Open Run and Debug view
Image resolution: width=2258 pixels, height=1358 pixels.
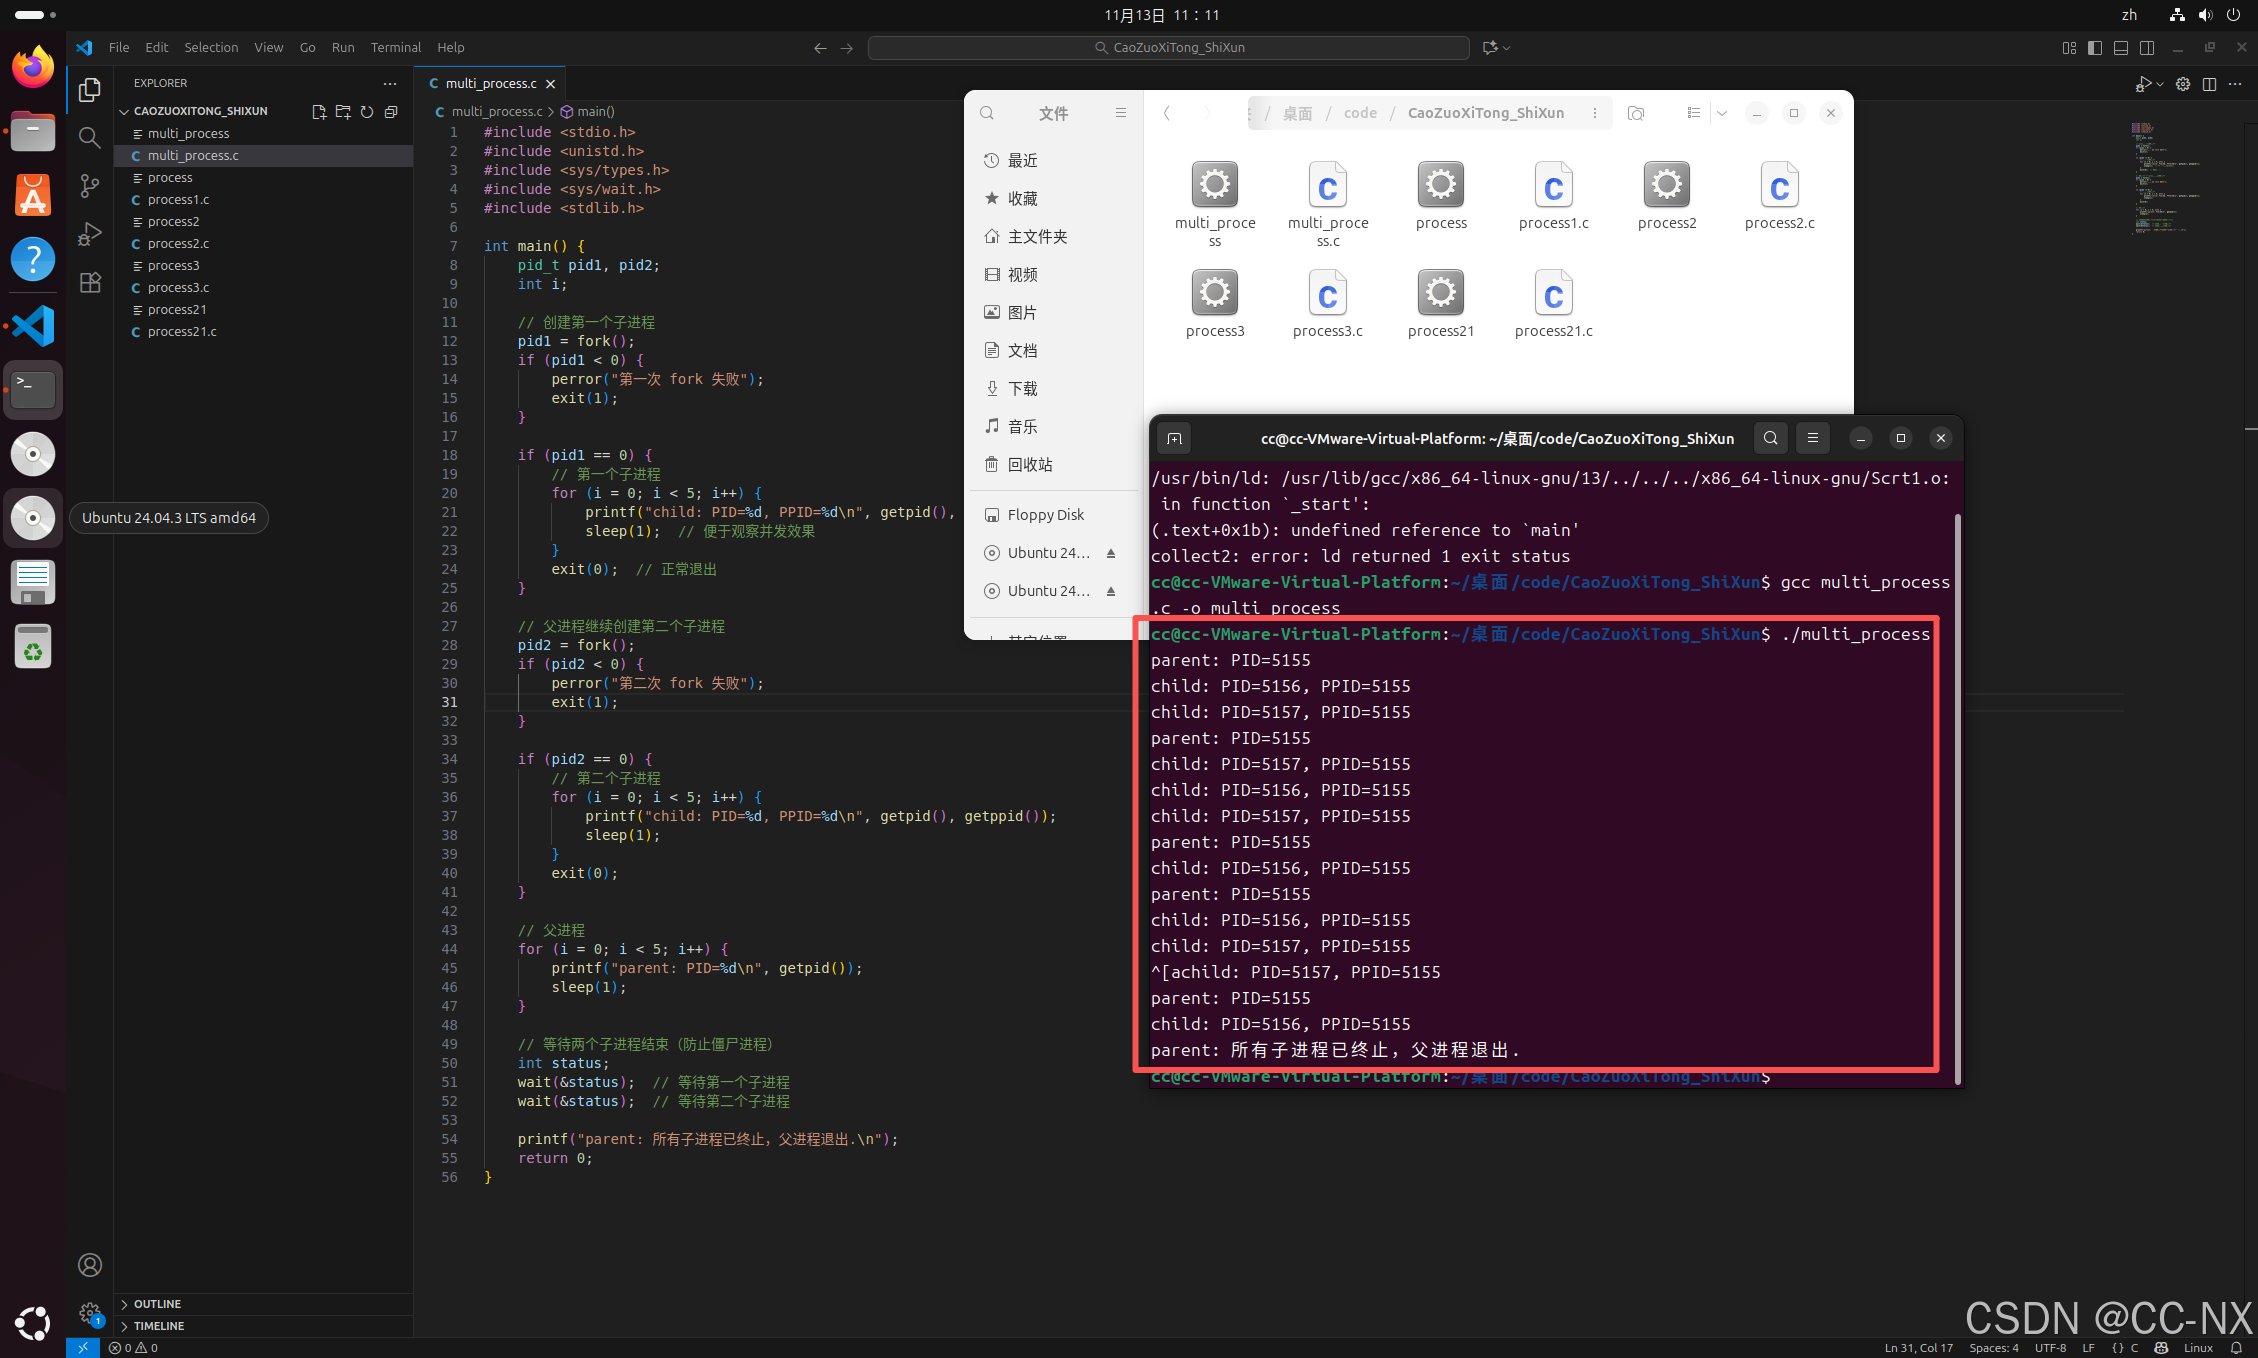[x=90, y=234]
